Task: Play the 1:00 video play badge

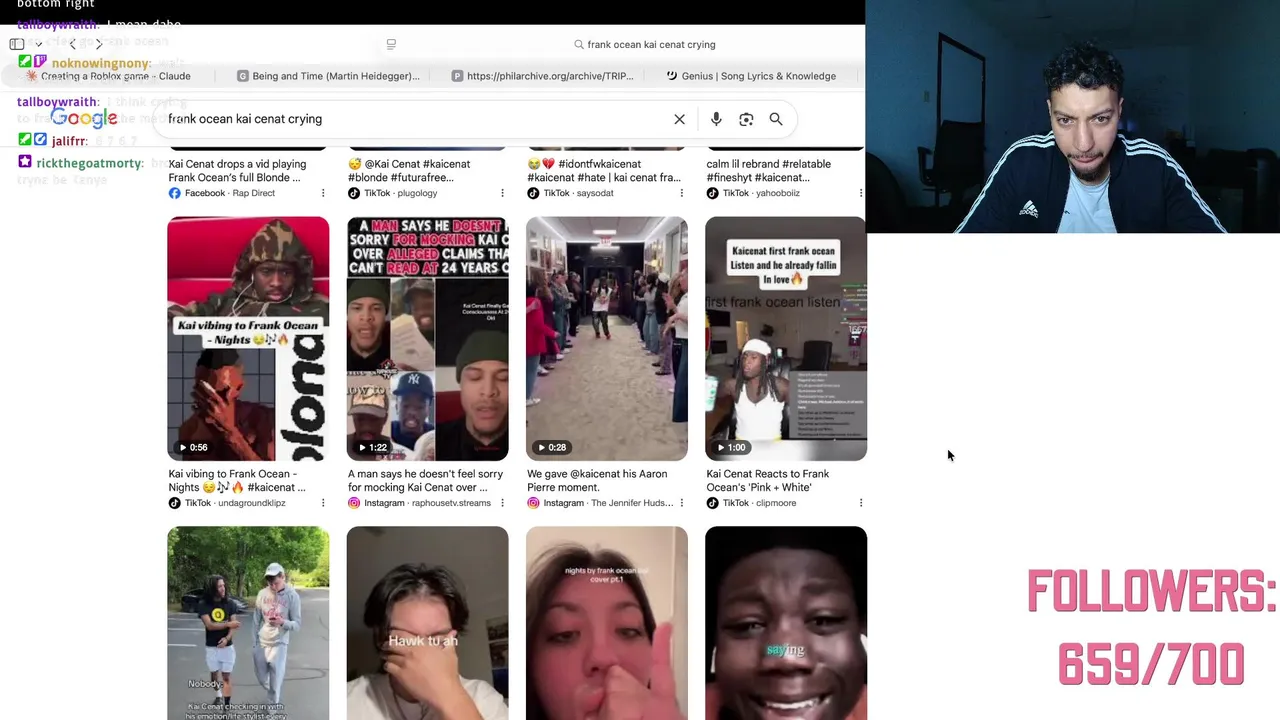Action: 731,448
